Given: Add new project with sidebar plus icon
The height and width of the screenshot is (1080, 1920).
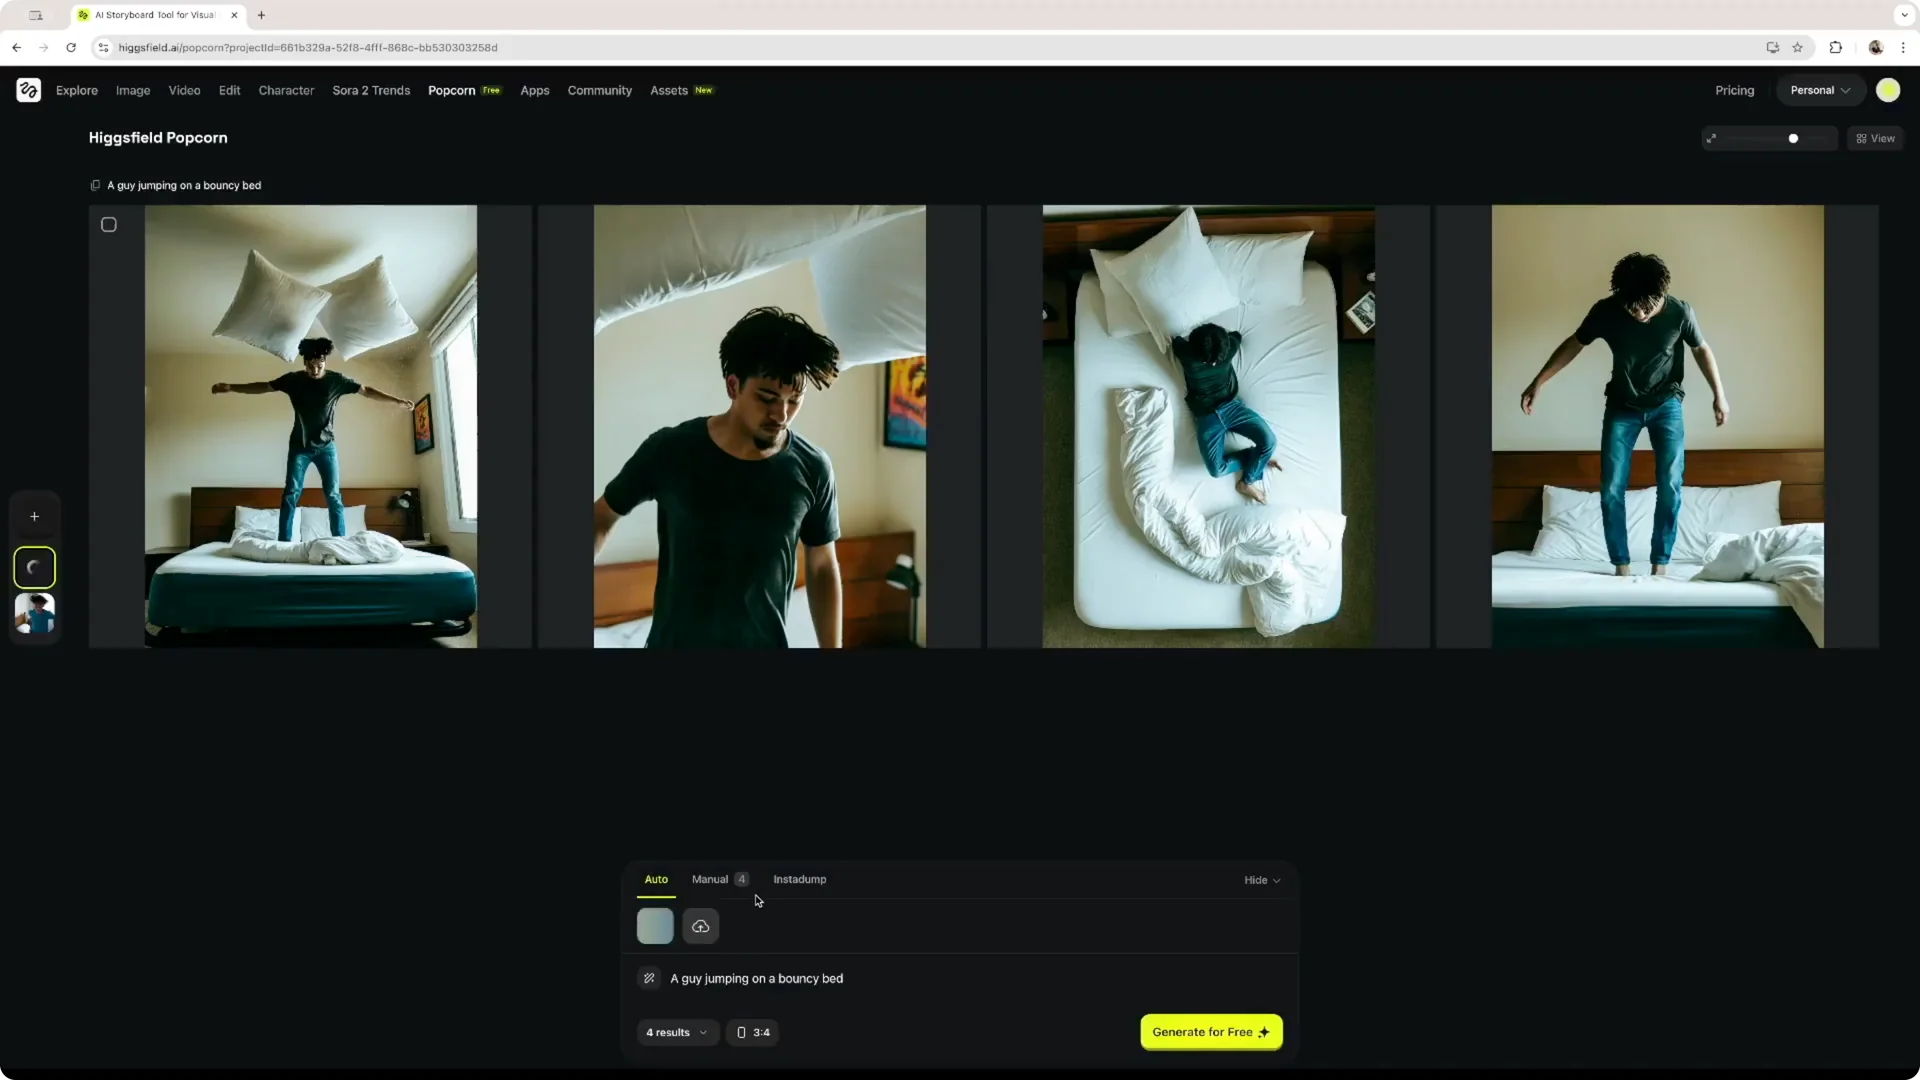Looking at the screenshot, I should 34,516.
